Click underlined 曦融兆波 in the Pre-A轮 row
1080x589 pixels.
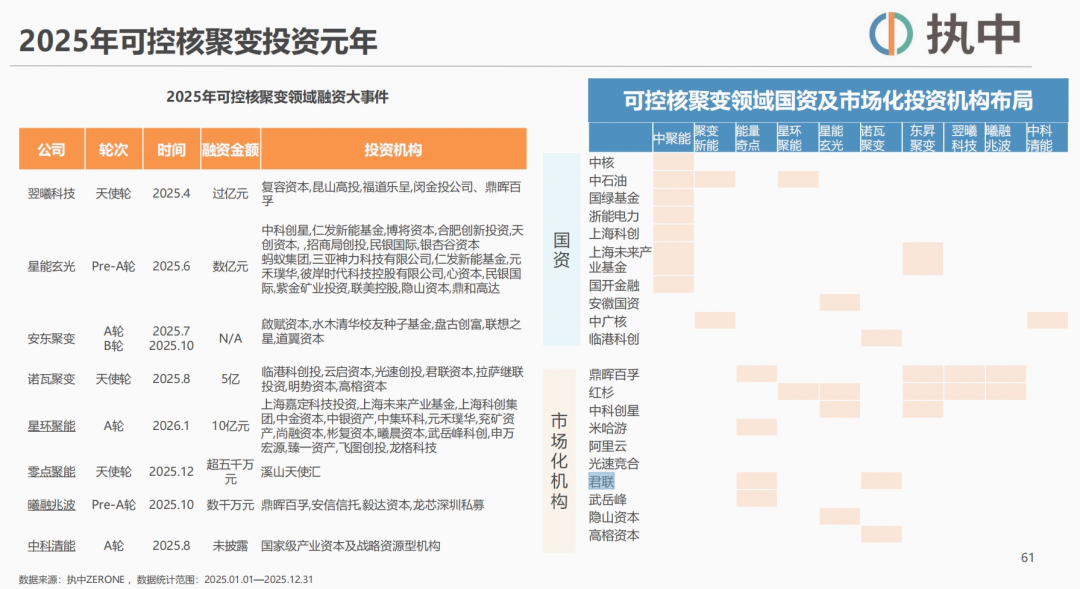click(x=51, y=505)
